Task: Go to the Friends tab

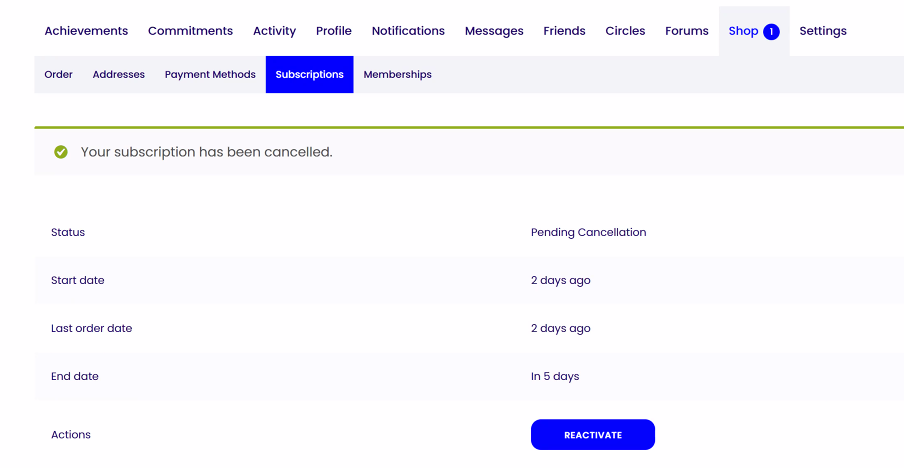Action: click(564, 31)
